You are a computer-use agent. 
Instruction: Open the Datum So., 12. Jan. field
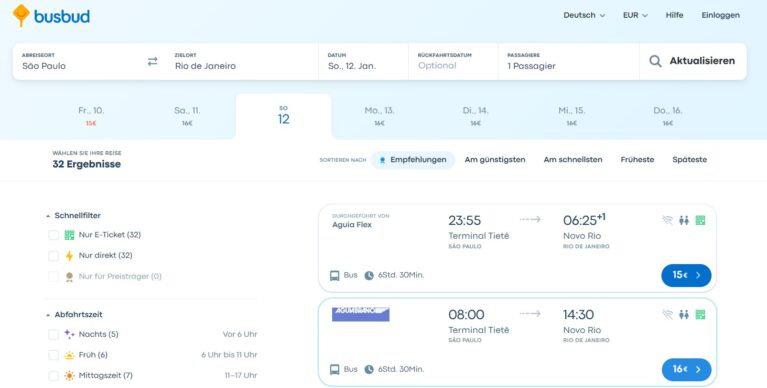pos(363,61)
